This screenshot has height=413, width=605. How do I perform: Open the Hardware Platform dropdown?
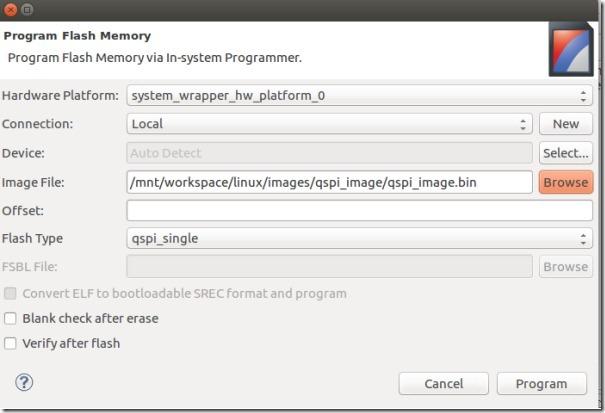[x=359, y=95]
